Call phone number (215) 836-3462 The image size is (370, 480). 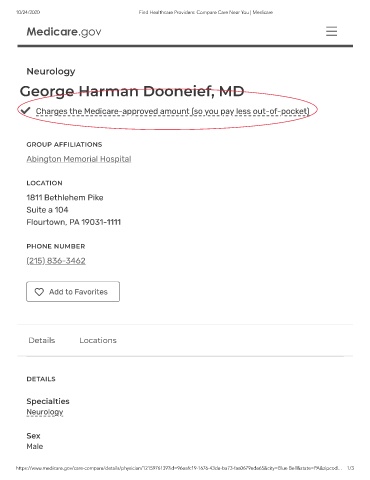tap(56, 261)
